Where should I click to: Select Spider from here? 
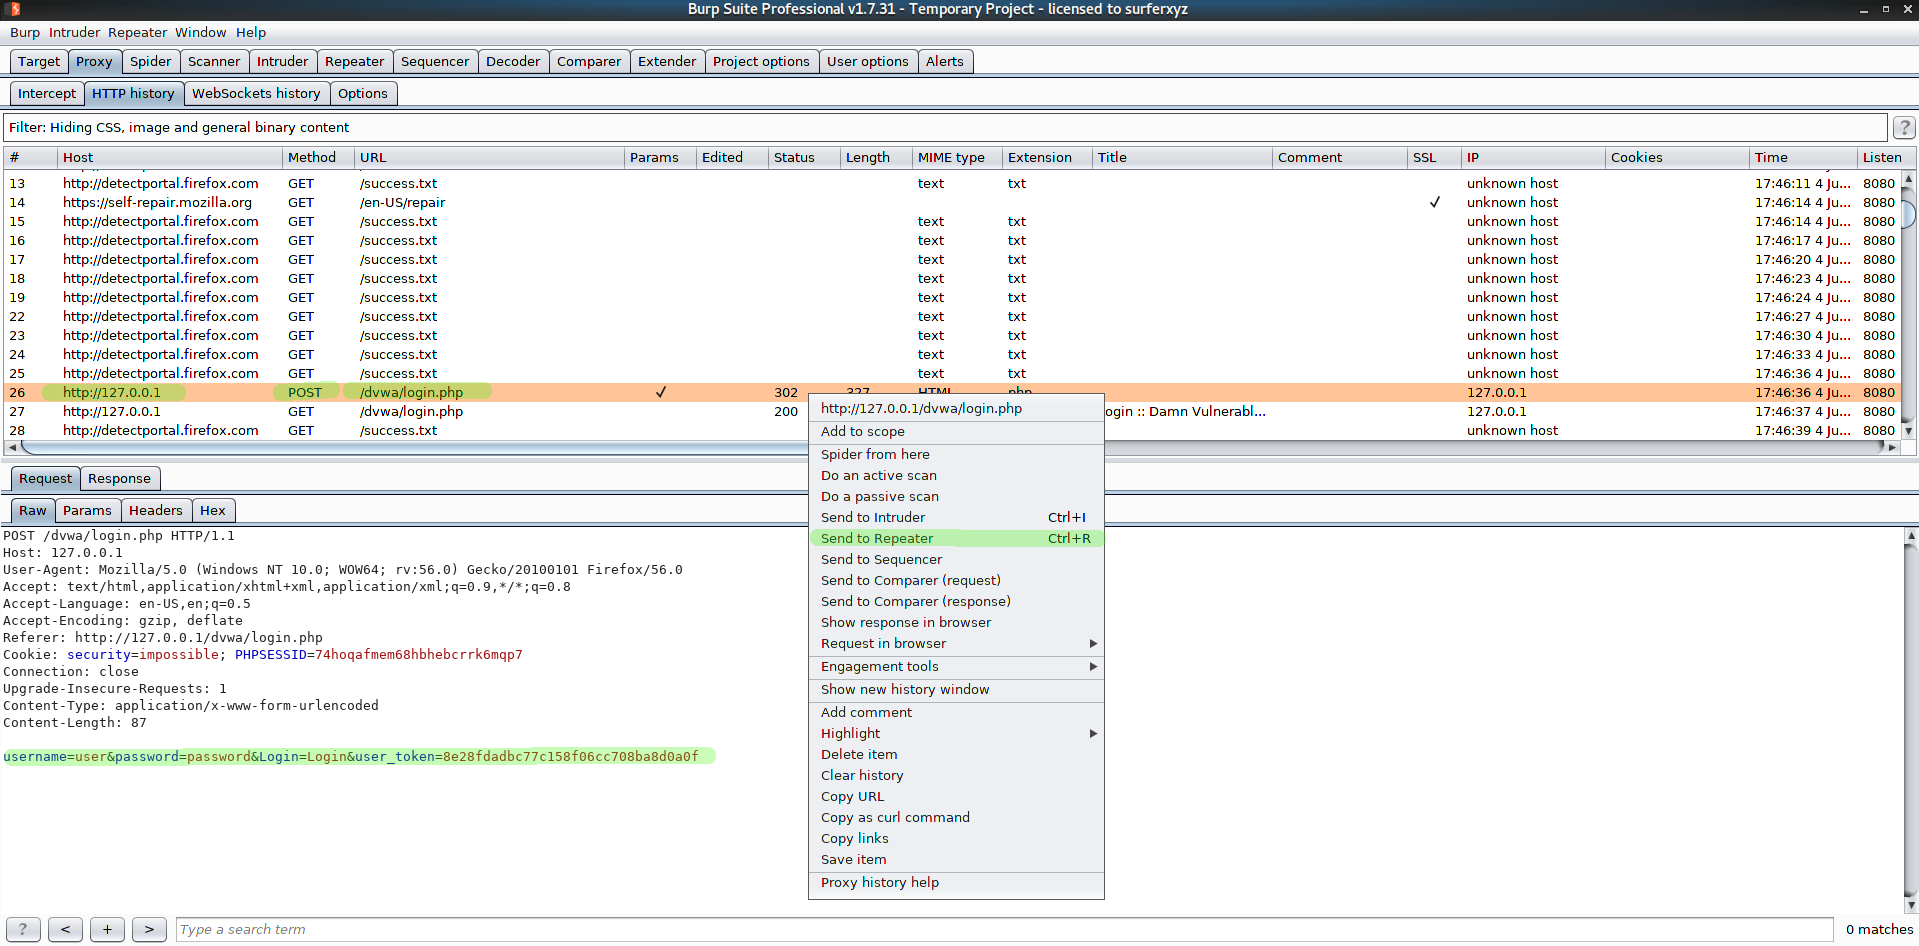point(956,454)
